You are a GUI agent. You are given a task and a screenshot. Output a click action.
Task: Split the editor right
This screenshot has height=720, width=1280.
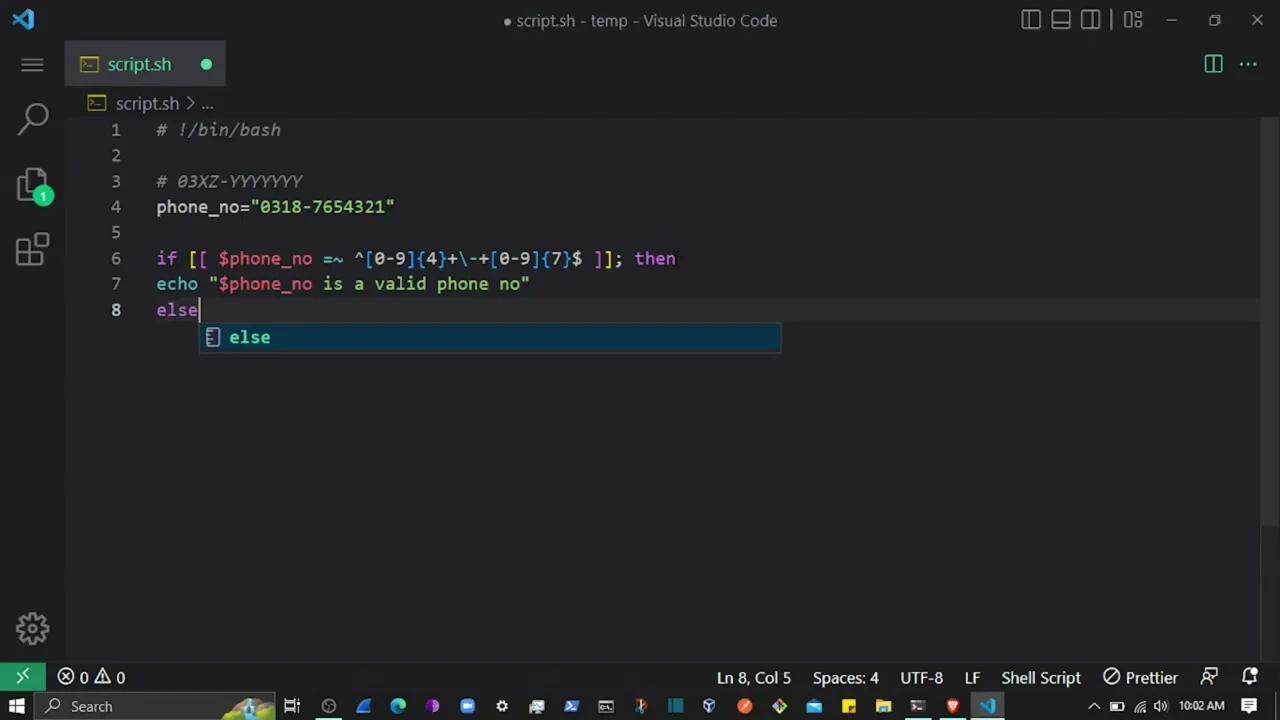click(x=1213, y=64)
